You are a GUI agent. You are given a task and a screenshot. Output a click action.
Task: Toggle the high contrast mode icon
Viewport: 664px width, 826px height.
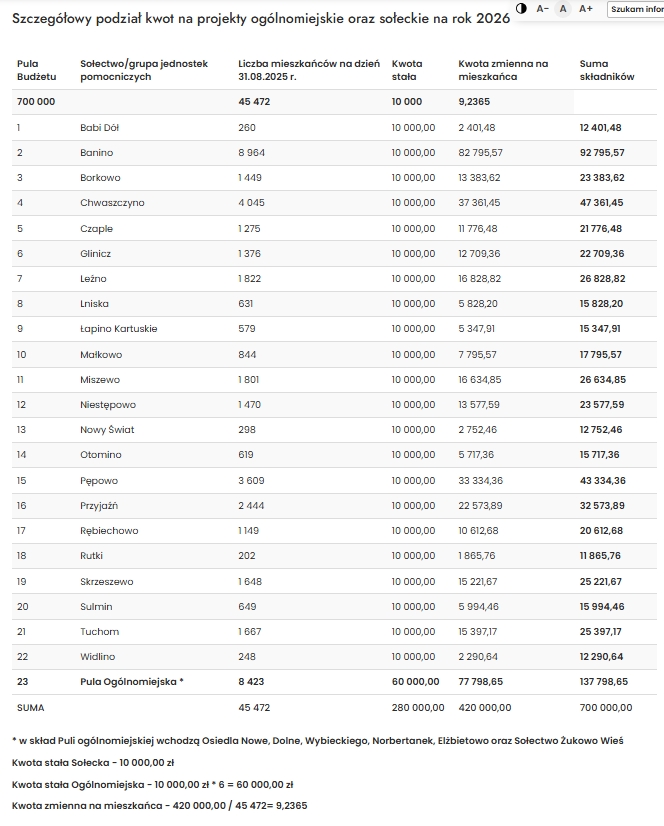pos(521,8)
